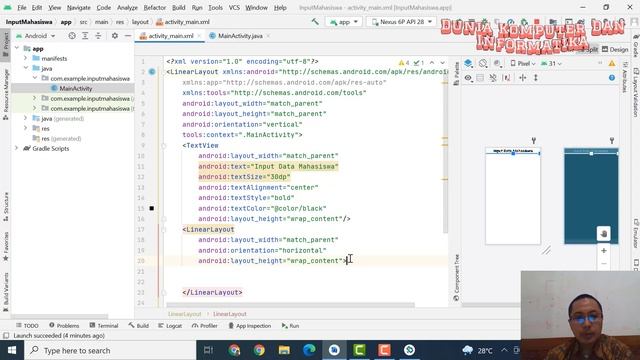
Task: Expand java (generated) folder
Action: tap(26, 118)
